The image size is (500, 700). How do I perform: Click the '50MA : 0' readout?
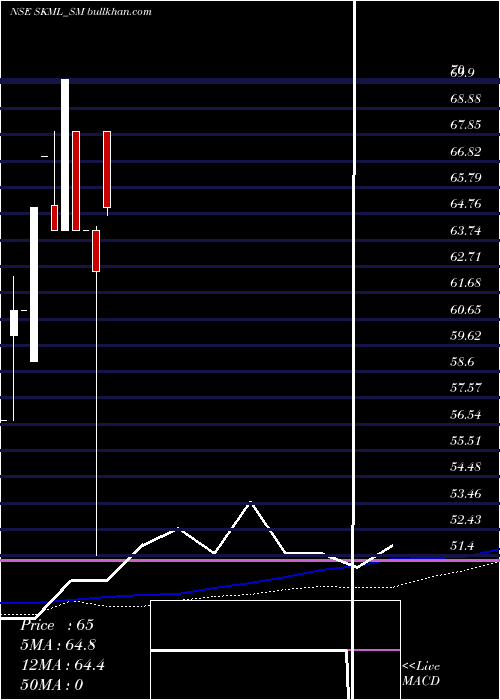(52, 685)
